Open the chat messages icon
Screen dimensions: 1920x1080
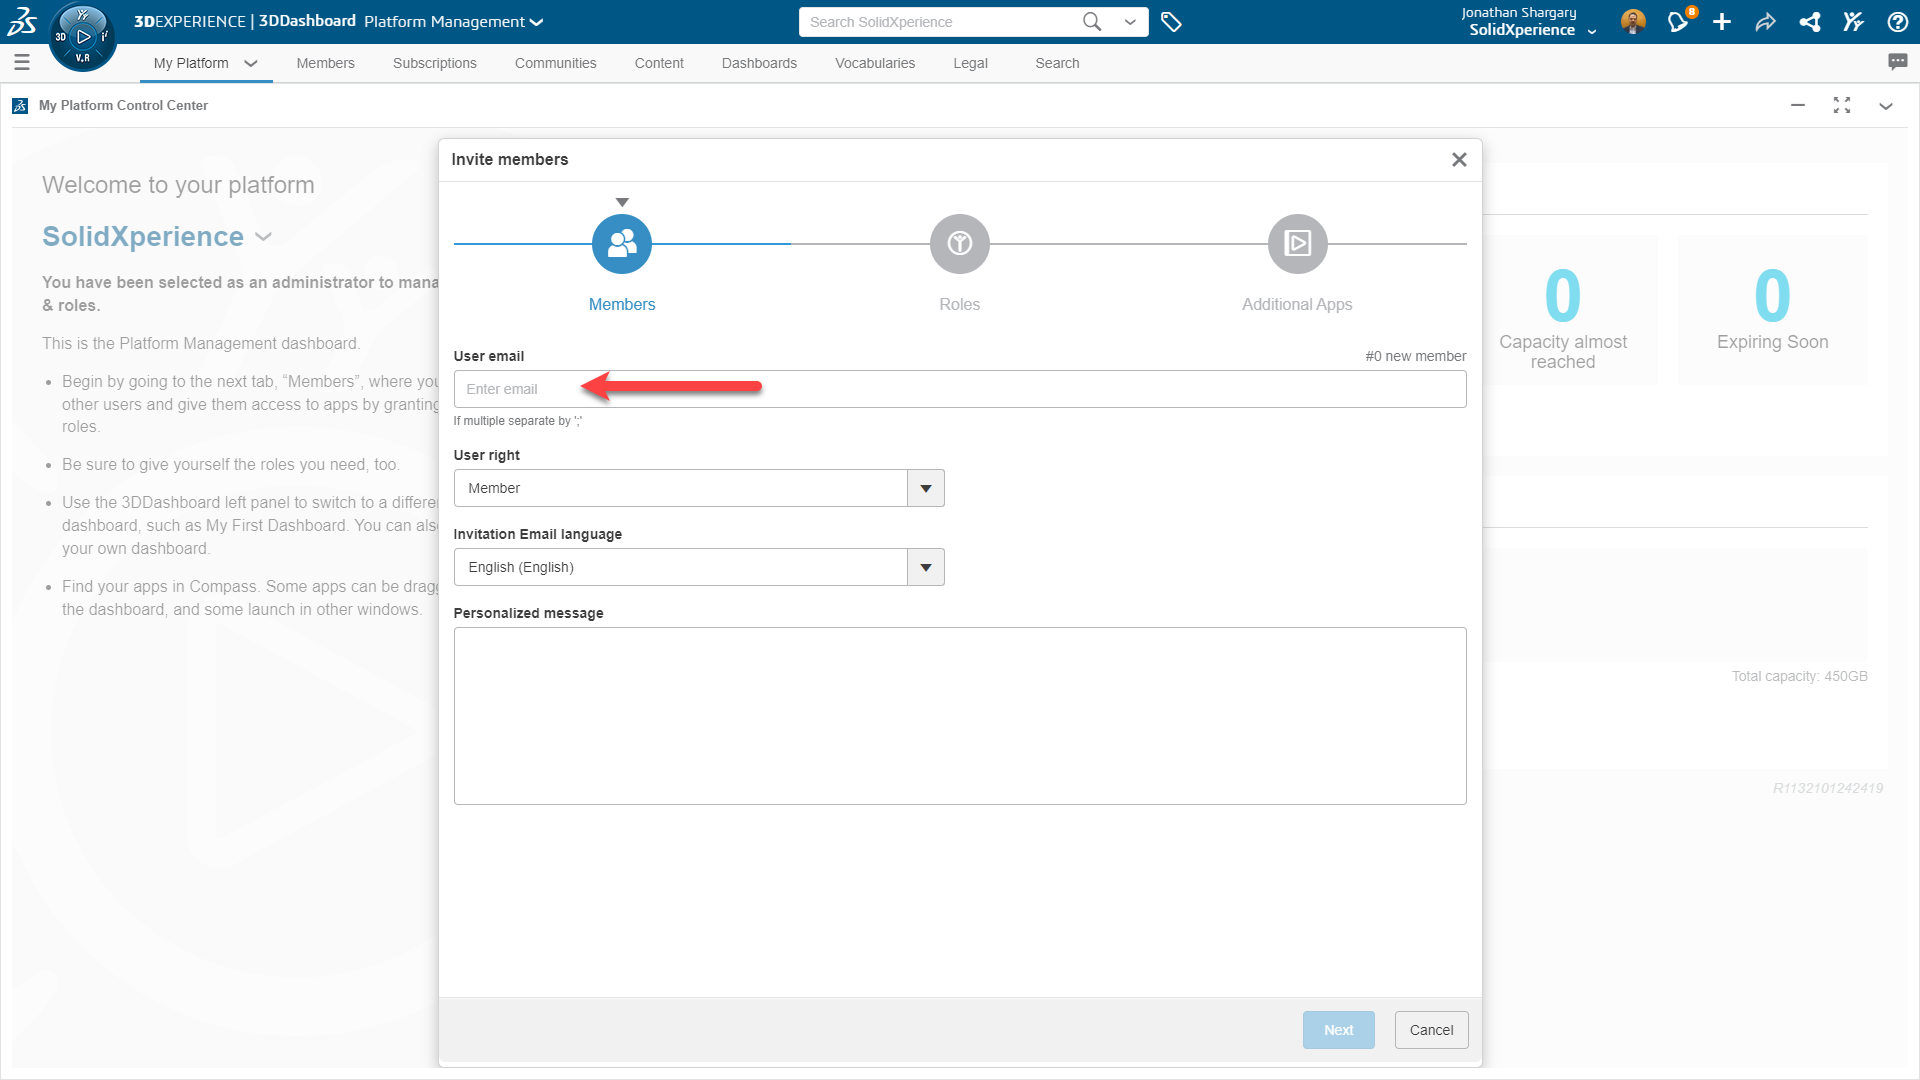pyautogui.click(x=1897, y=62)
